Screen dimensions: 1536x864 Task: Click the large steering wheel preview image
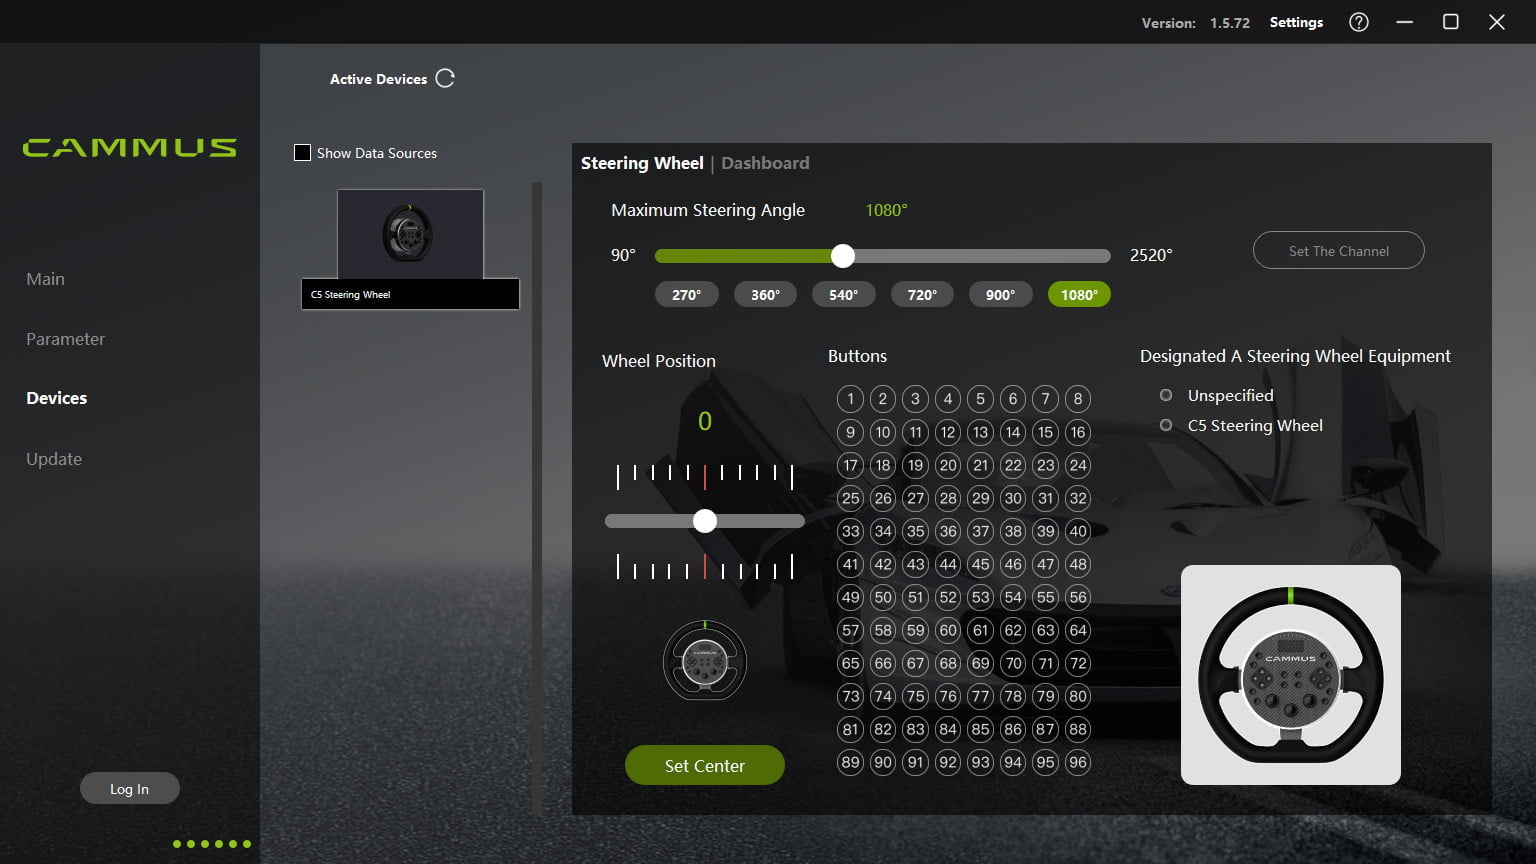click(1290, 675)
